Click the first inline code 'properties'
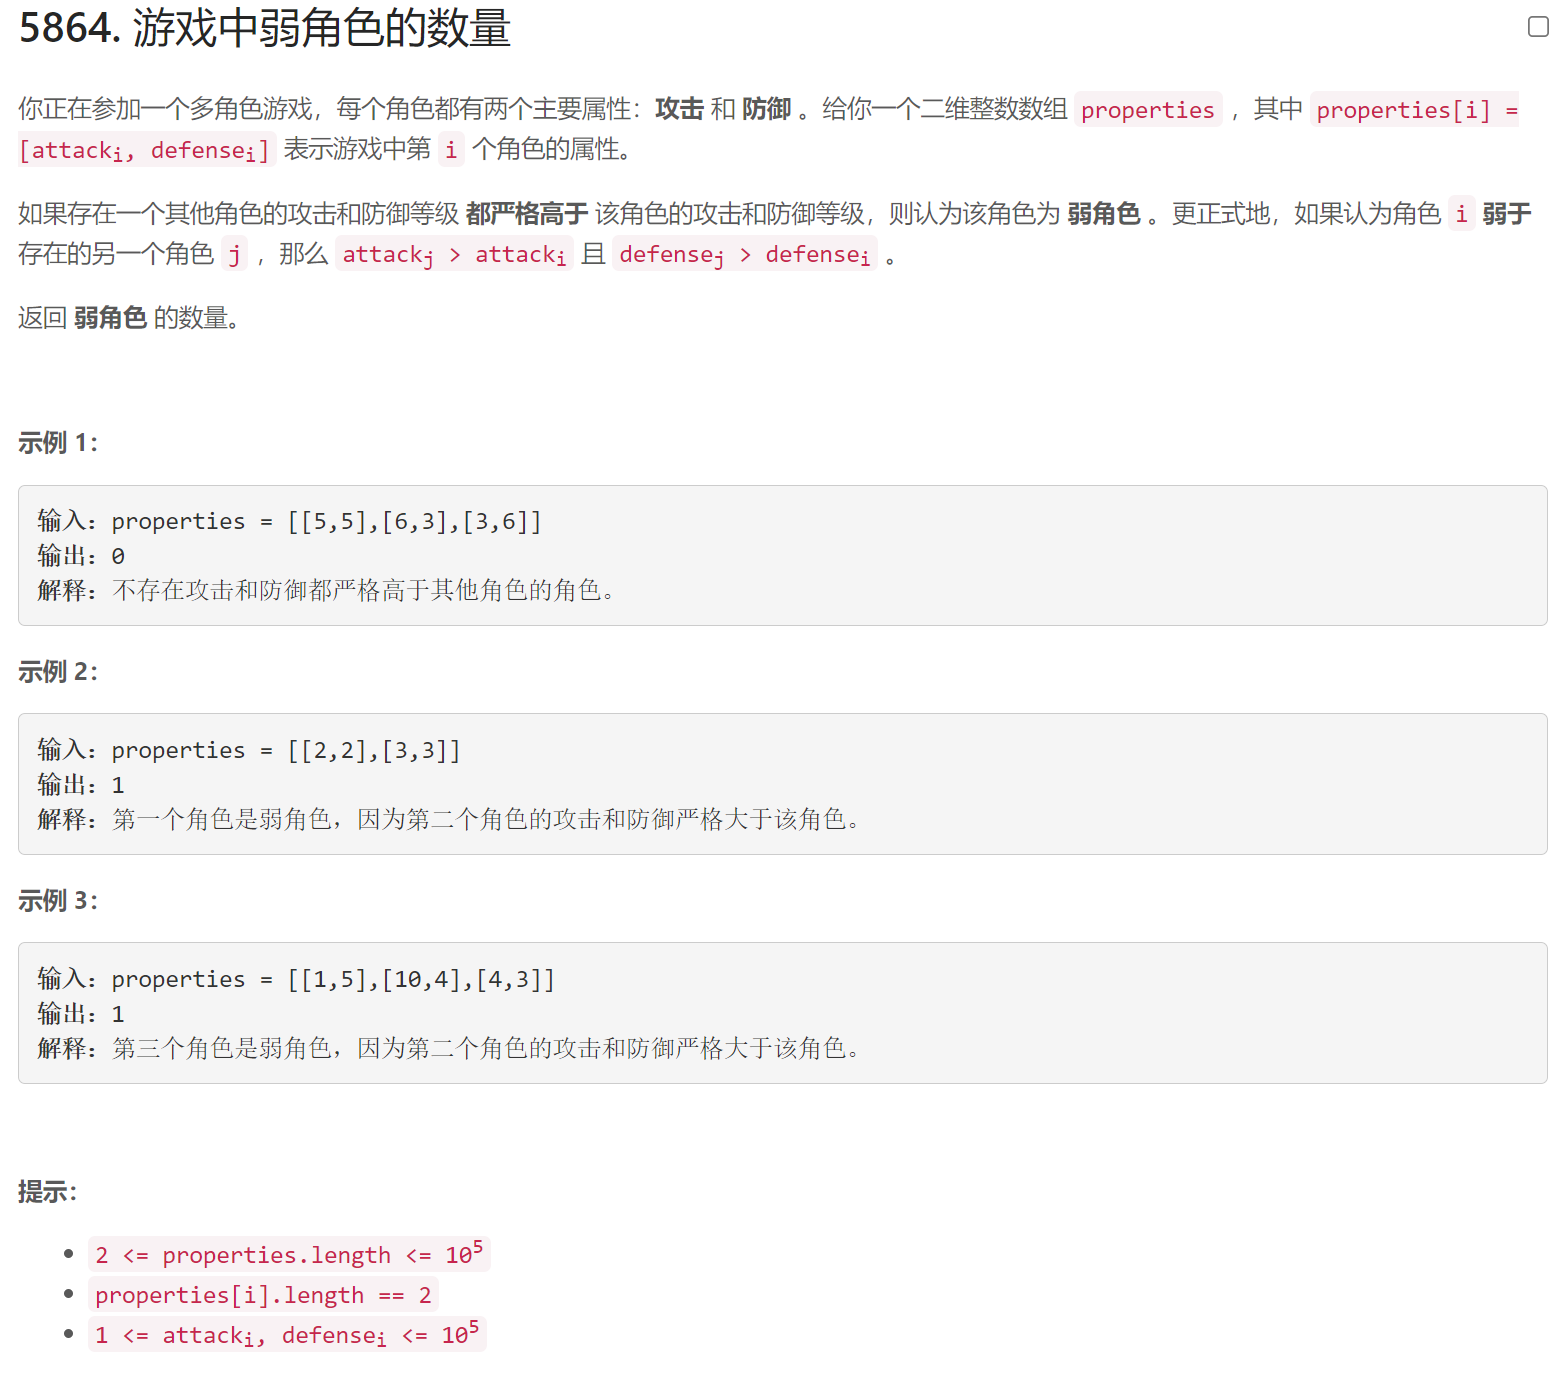The width and height of the screenshot is (1551, 1376). click(x=1148, y=109)
